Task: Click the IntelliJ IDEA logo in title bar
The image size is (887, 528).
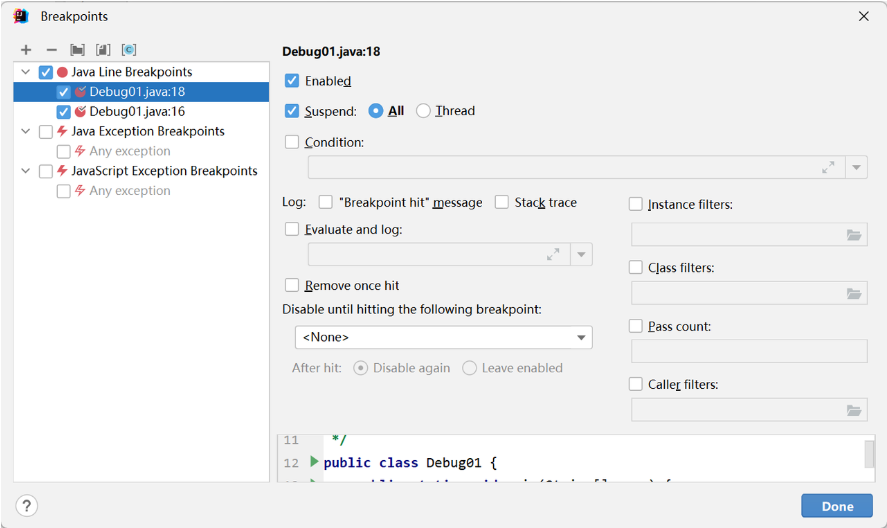Action: click(x=21, y=16)
